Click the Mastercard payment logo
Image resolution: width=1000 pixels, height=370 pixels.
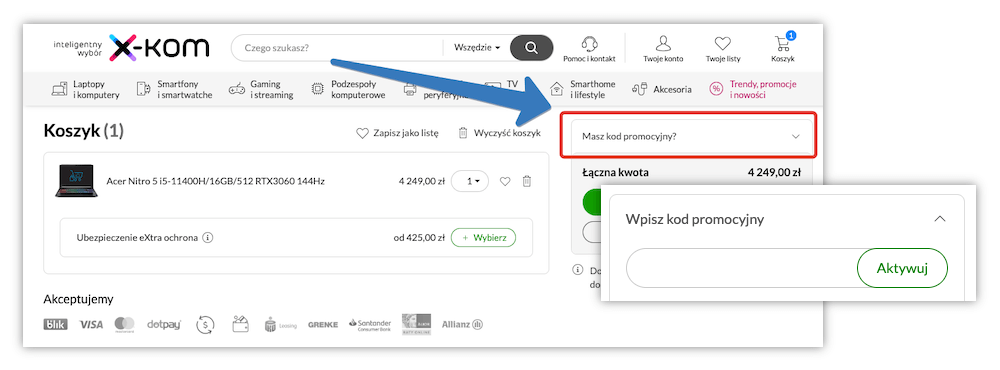point(124,324)
